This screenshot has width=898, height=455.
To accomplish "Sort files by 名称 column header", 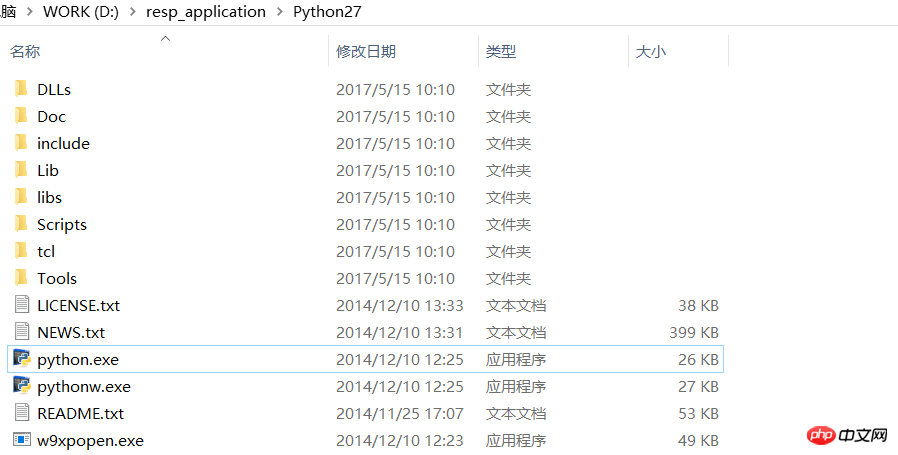I will pyautogui.click(x=25, y=52).
